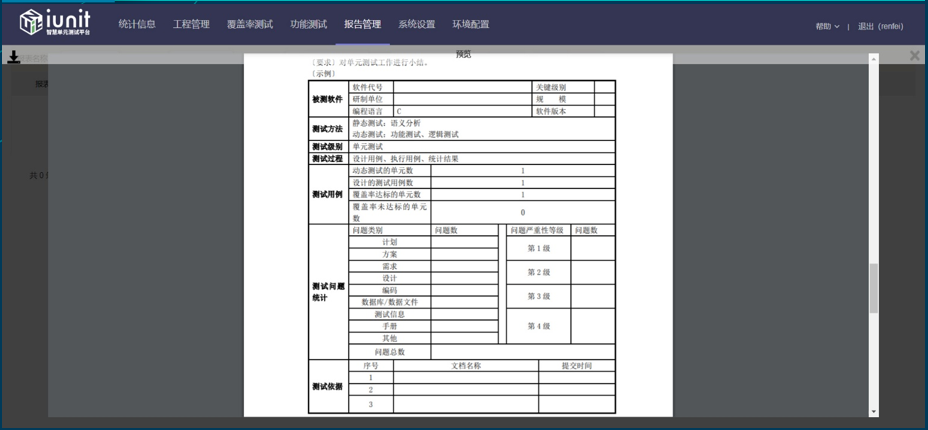The width and height of the screenshot is (928, 430).
Task: Click the 问题严重性等级 header cell
Action: coord(539,230)
